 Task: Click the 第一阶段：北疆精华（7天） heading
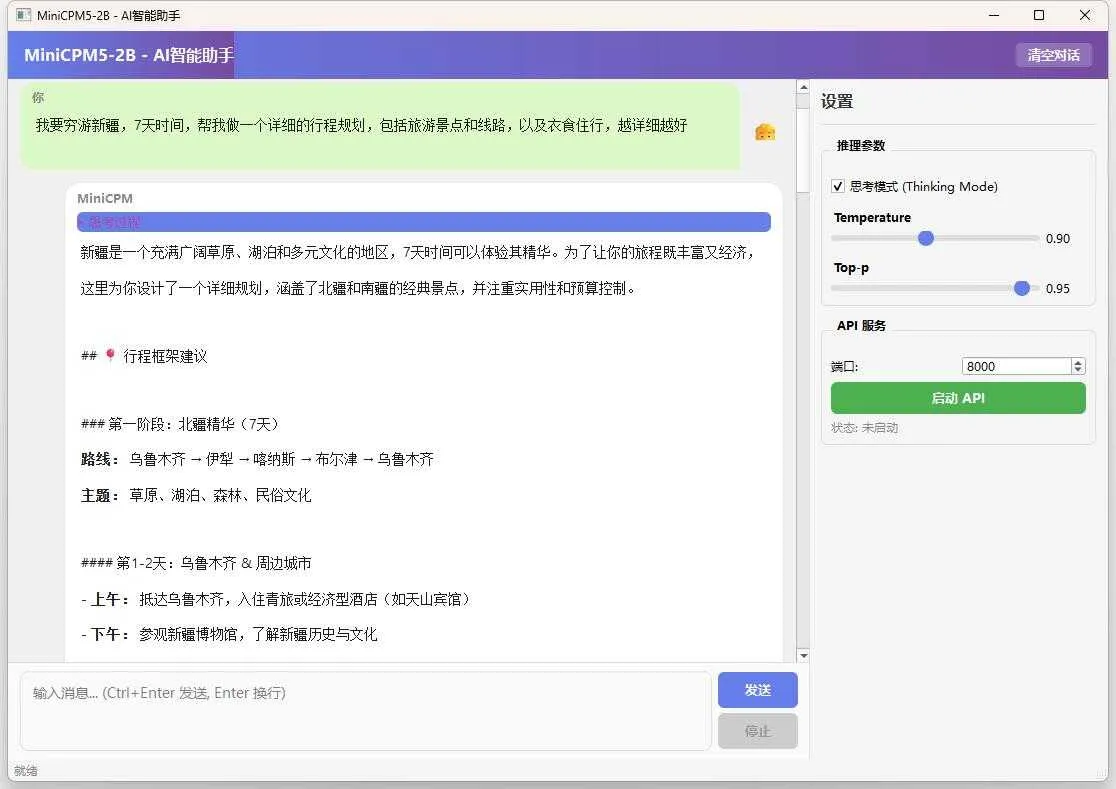coord(181,424)
